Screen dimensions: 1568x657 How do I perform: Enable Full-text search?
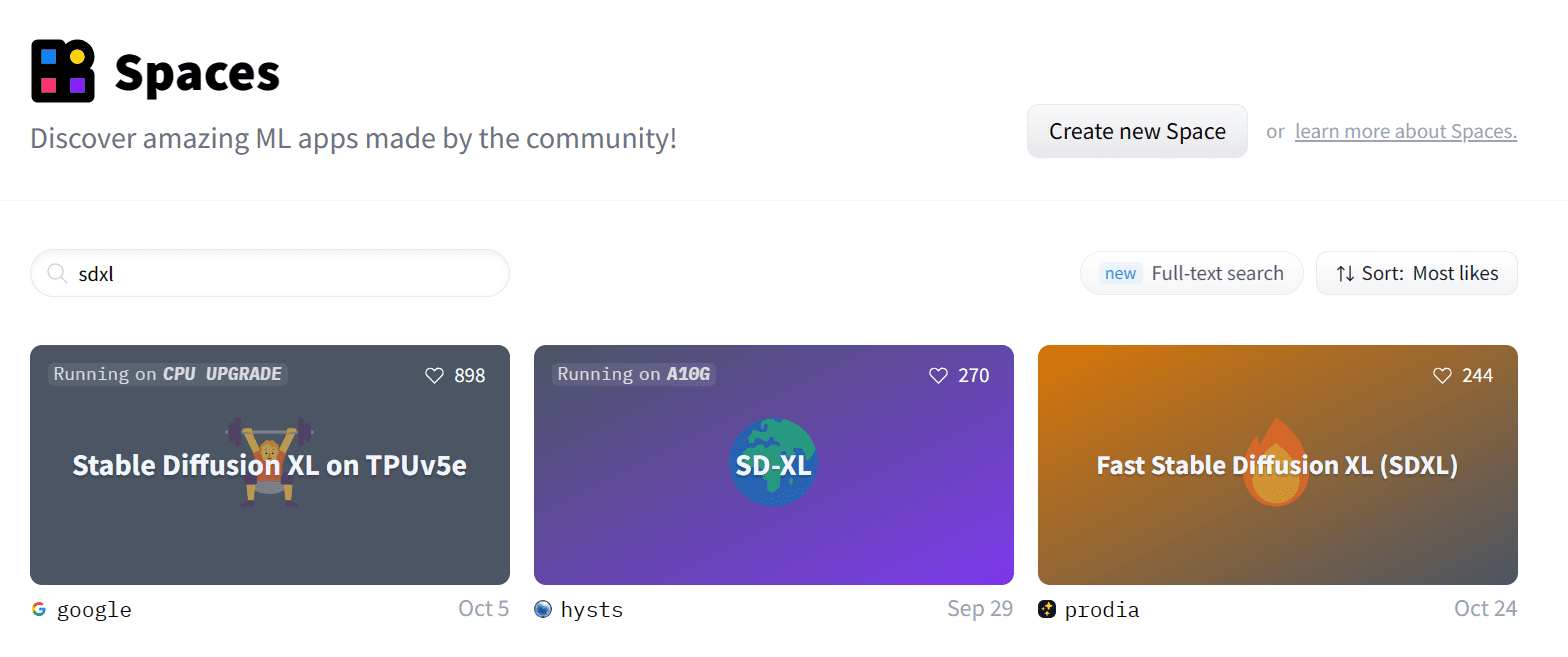click(x=1191, y=273)
